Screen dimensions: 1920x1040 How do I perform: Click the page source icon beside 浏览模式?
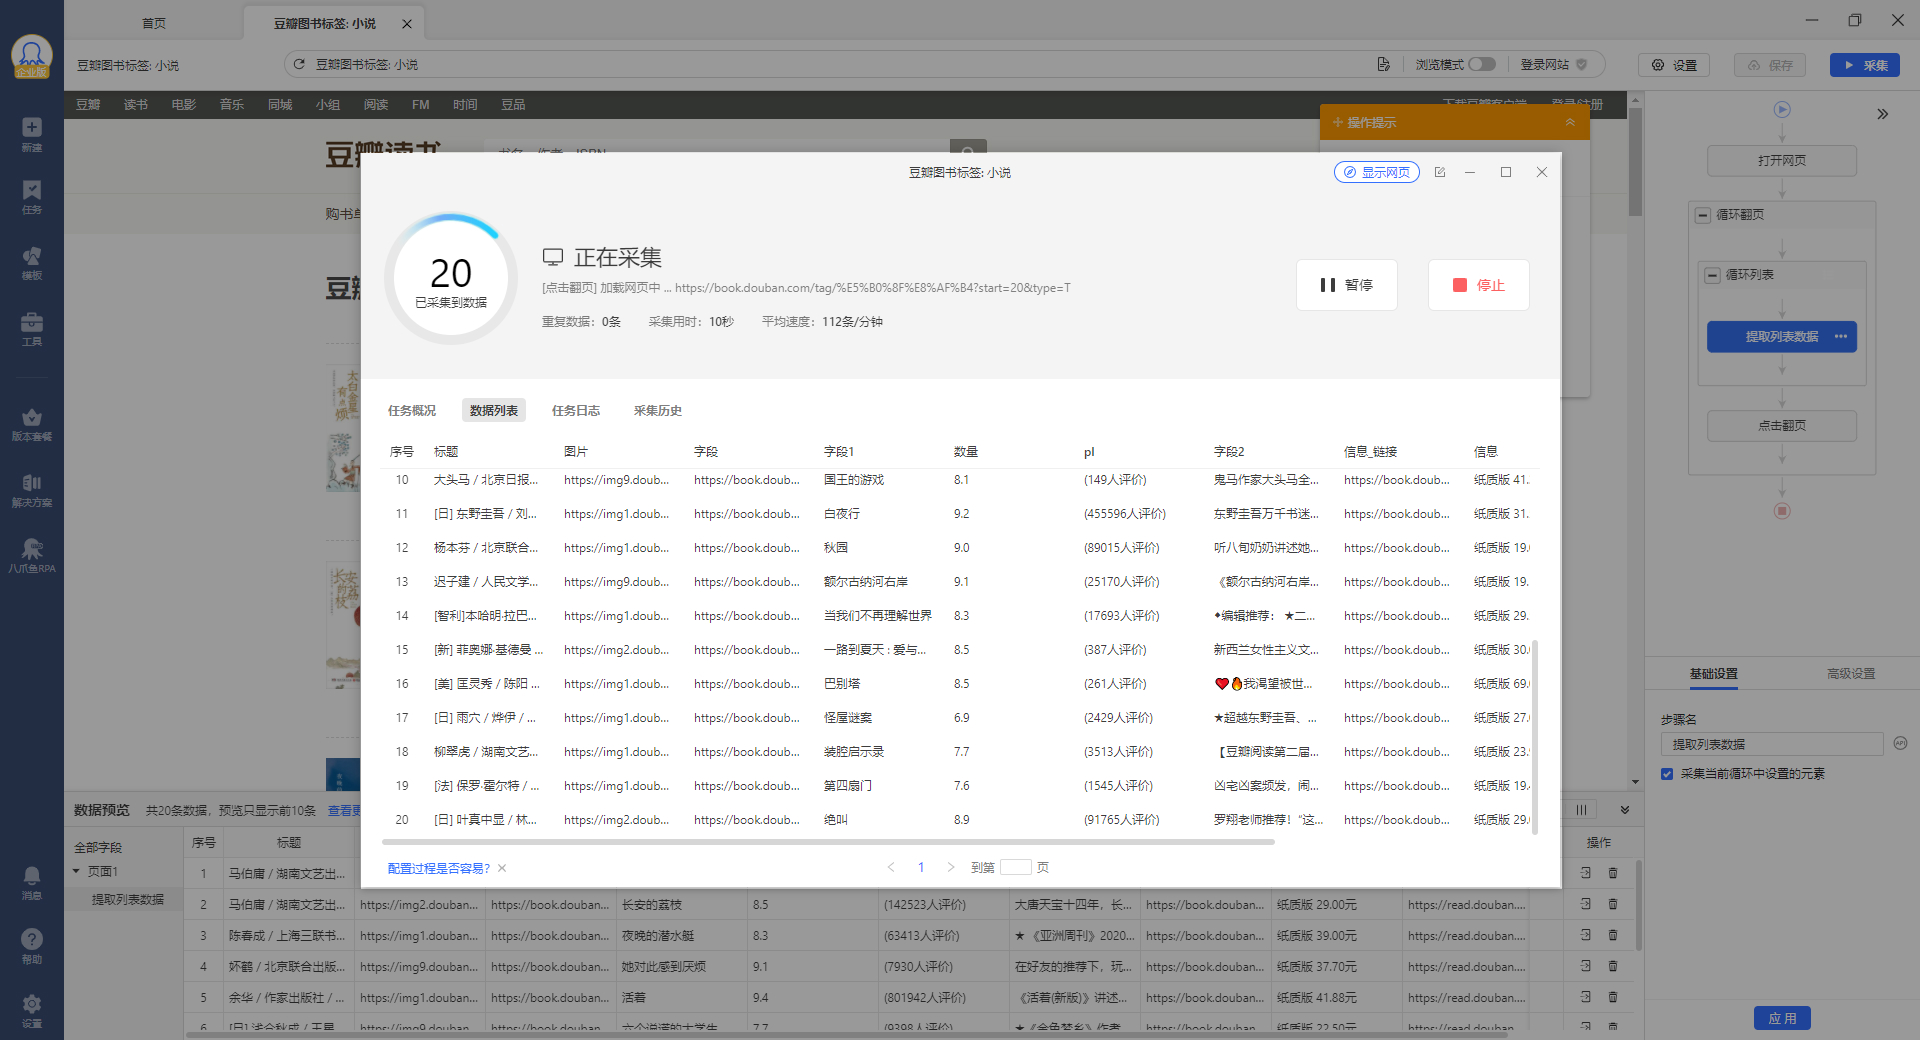[1384, 64]
